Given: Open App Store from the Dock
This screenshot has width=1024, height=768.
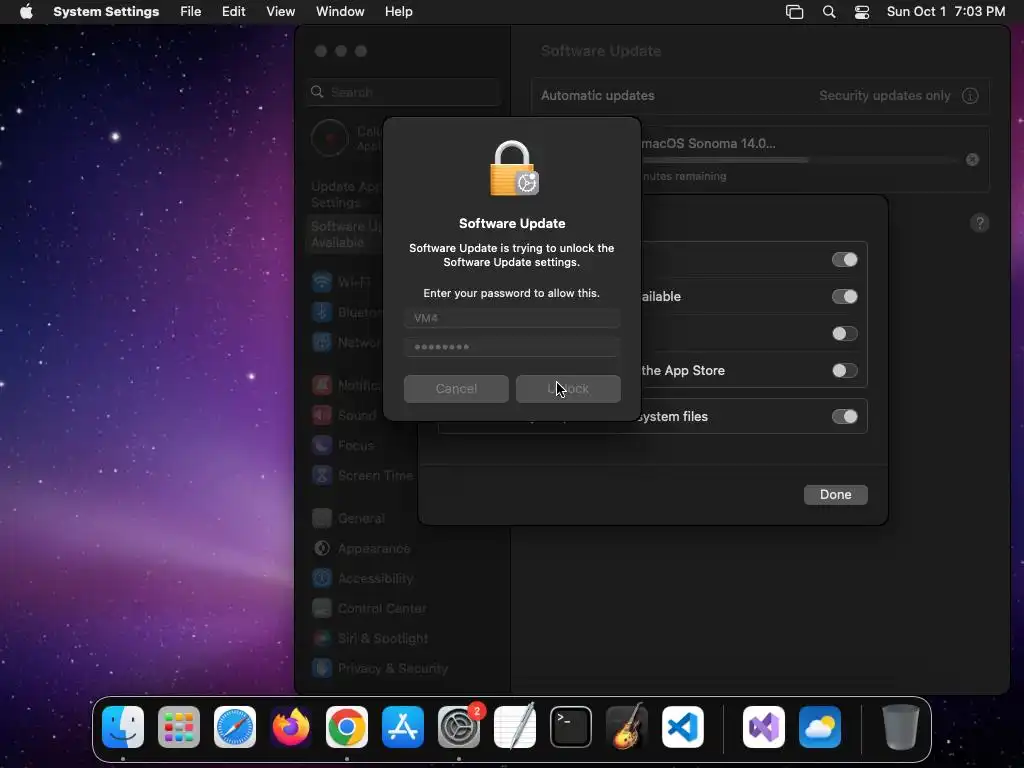Looking at the screenshot, I should pos(403,727).
